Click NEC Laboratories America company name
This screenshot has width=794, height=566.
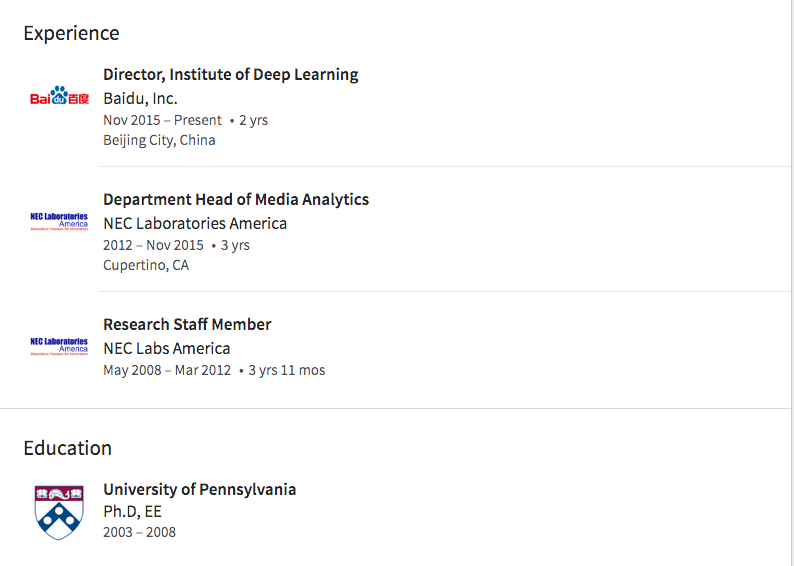click(x=195, y=223)
